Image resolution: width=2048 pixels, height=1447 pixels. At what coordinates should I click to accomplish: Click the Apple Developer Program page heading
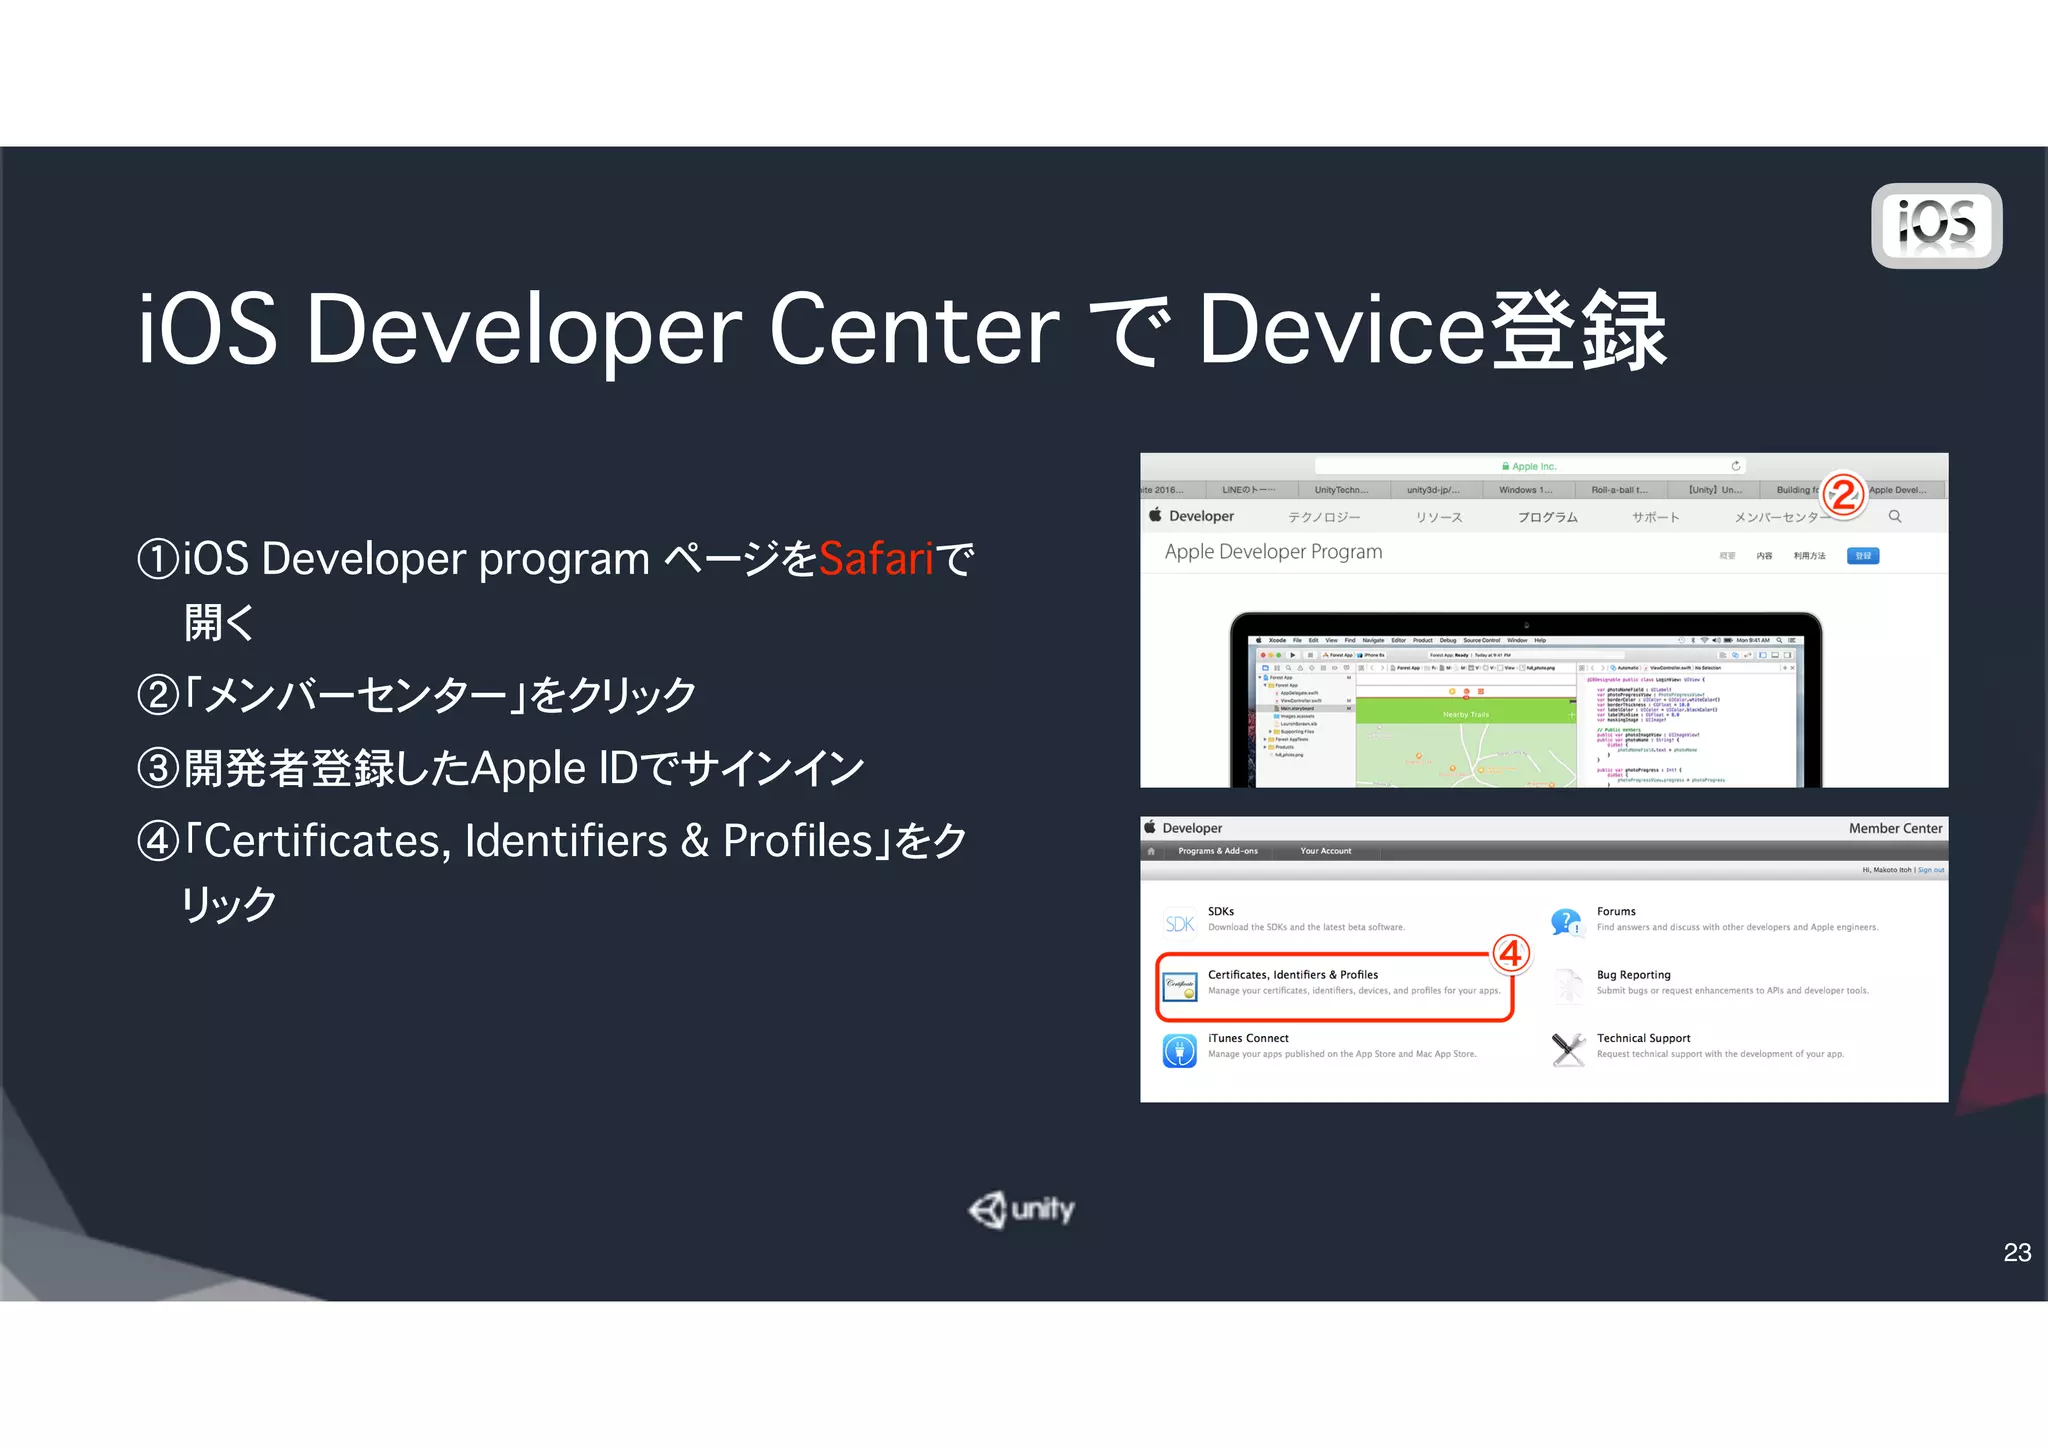pos(1273,552)
